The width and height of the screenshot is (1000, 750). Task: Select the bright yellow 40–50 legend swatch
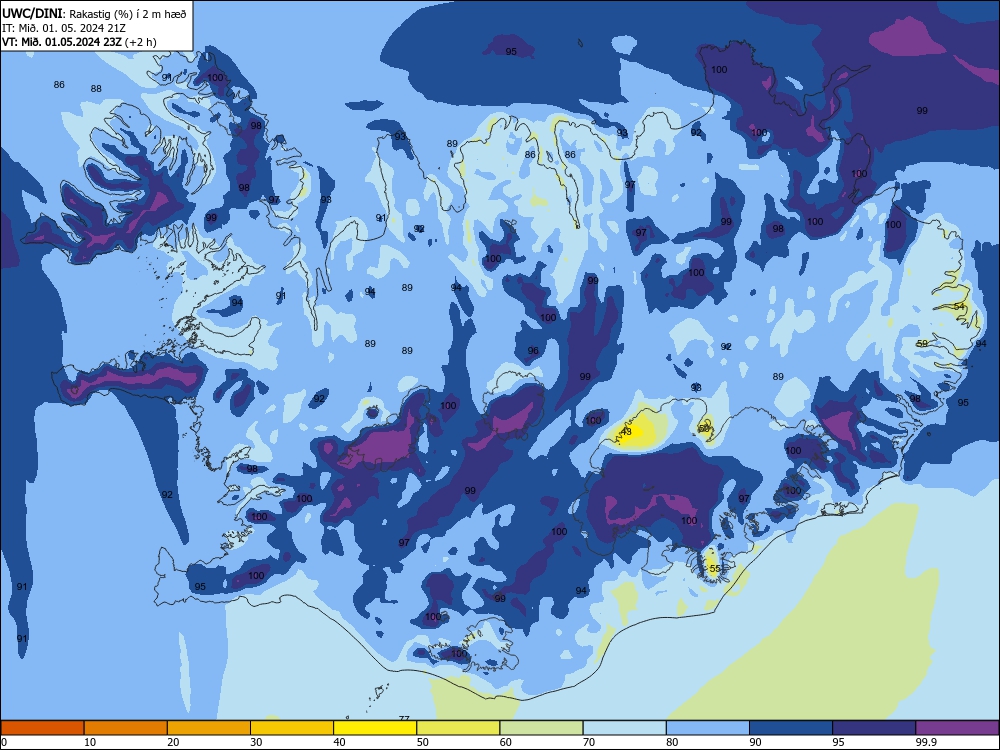point(375,728)
